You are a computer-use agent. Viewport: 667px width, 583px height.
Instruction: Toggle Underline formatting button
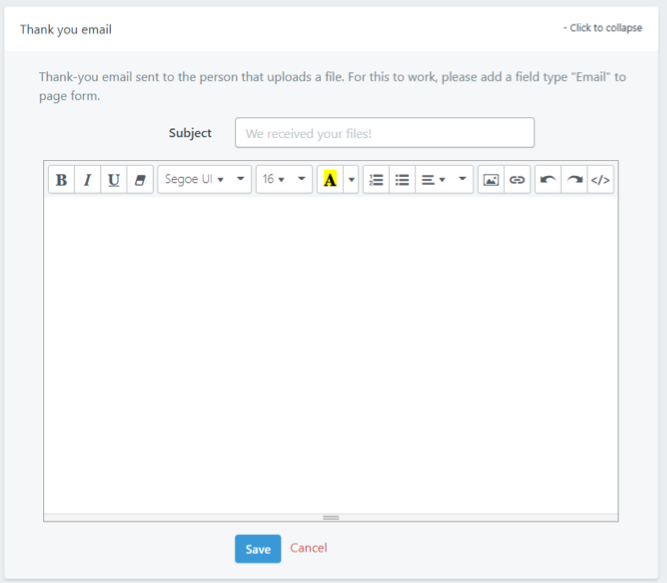coord(114,180)
